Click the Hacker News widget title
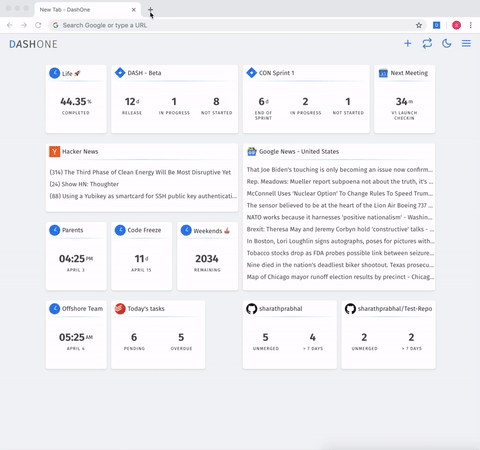Image resolution: width=480 pixels, height=450 pixels. pos(80,151)
